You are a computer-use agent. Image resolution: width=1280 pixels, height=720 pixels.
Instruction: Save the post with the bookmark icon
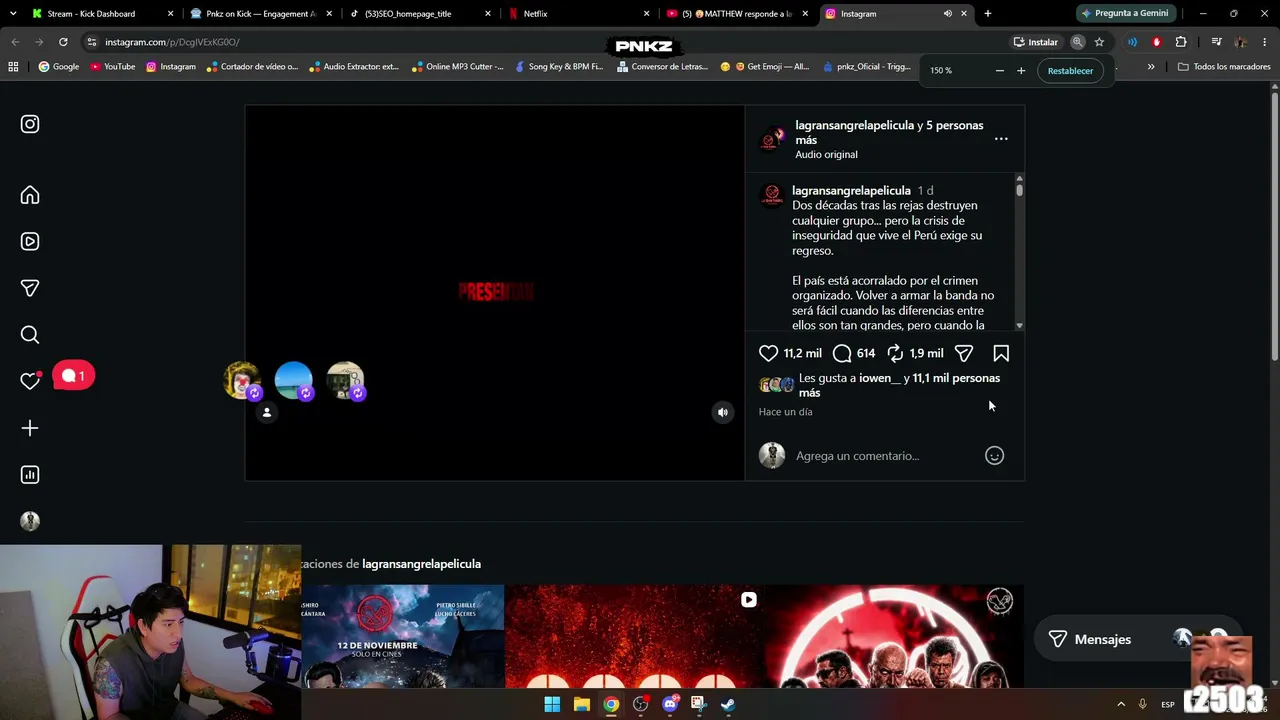point(1001,353)
